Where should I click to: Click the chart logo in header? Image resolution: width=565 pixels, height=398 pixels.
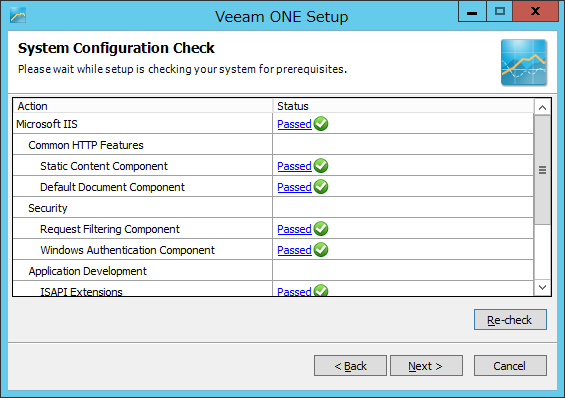524,62
